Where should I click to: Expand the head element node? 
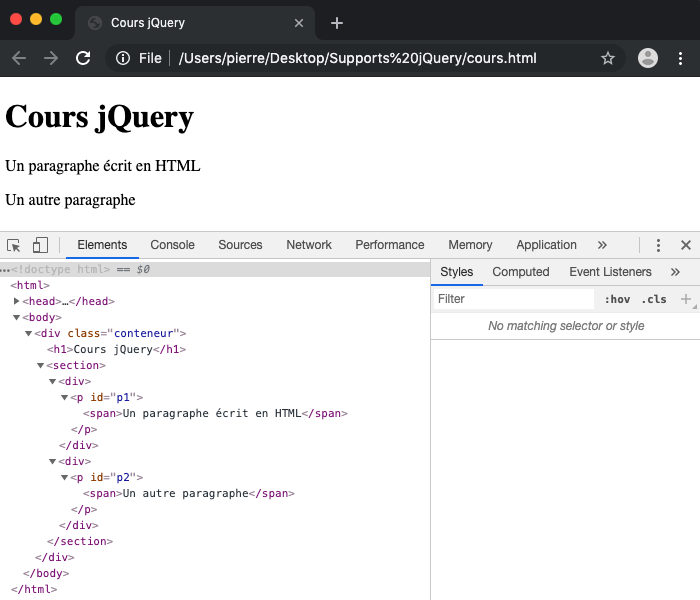pyautogui.click(x=17, y=301)
